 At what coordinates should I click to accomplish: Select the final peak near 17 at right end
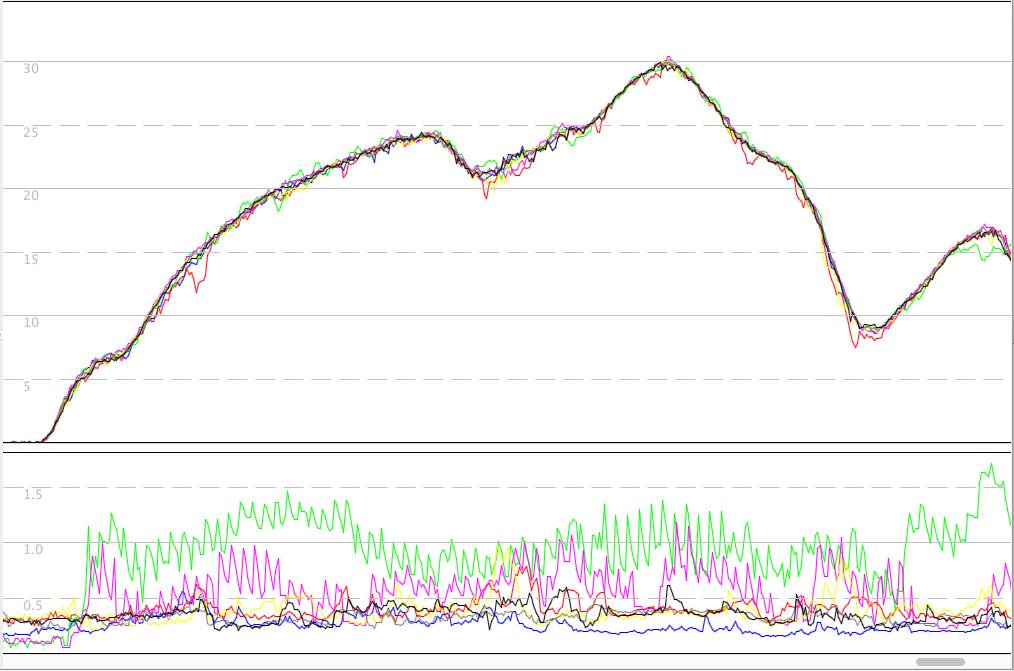click(986, 229)
